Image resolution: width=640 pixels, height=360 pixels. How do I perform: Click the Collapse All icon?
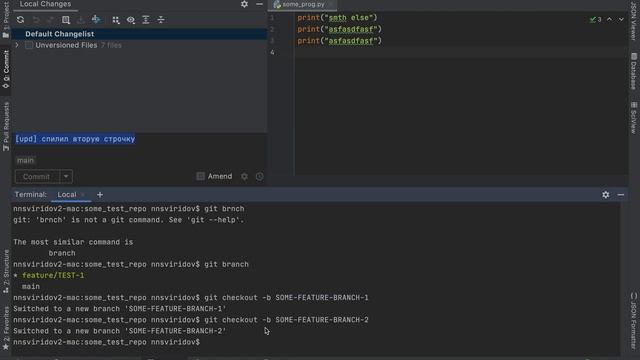[161, 20]
